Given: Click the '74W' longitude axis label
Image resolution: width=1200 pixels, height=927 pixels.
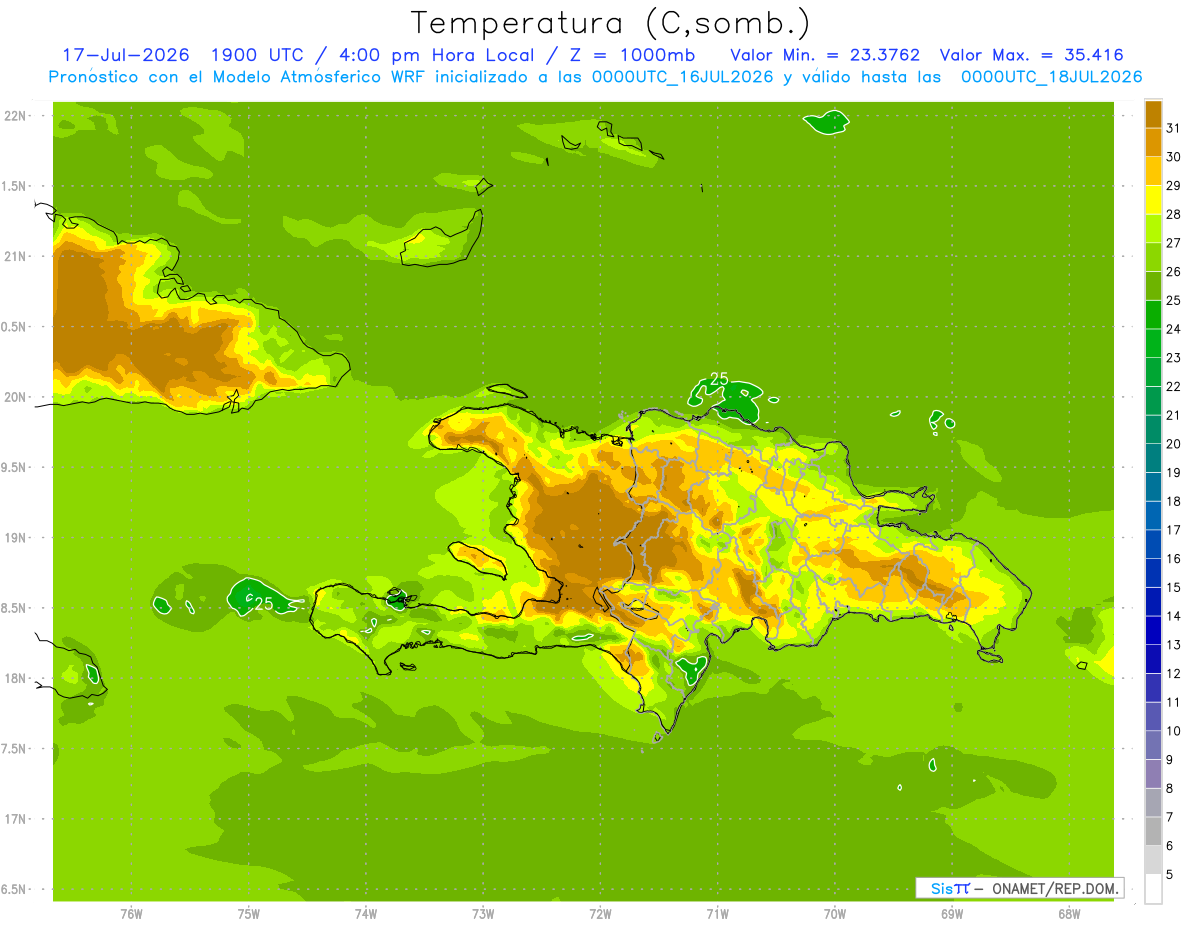Looking at the screenshot, I should coord(366,914).
